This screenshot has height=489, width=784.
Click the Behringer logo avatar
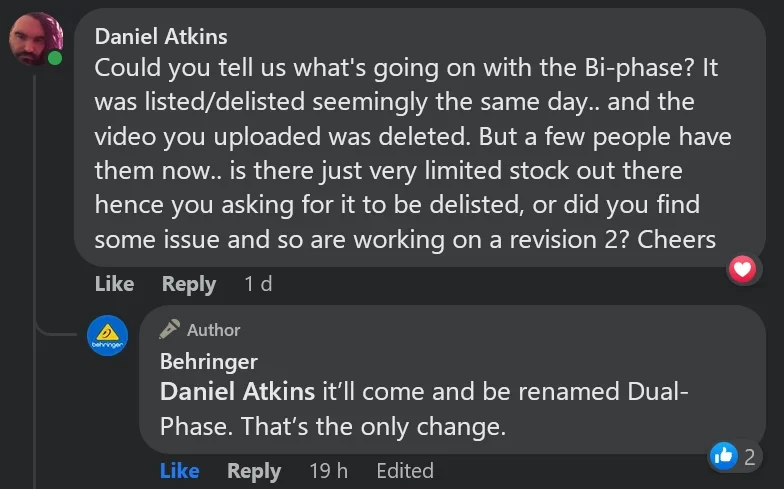click(x=108, y=335)
